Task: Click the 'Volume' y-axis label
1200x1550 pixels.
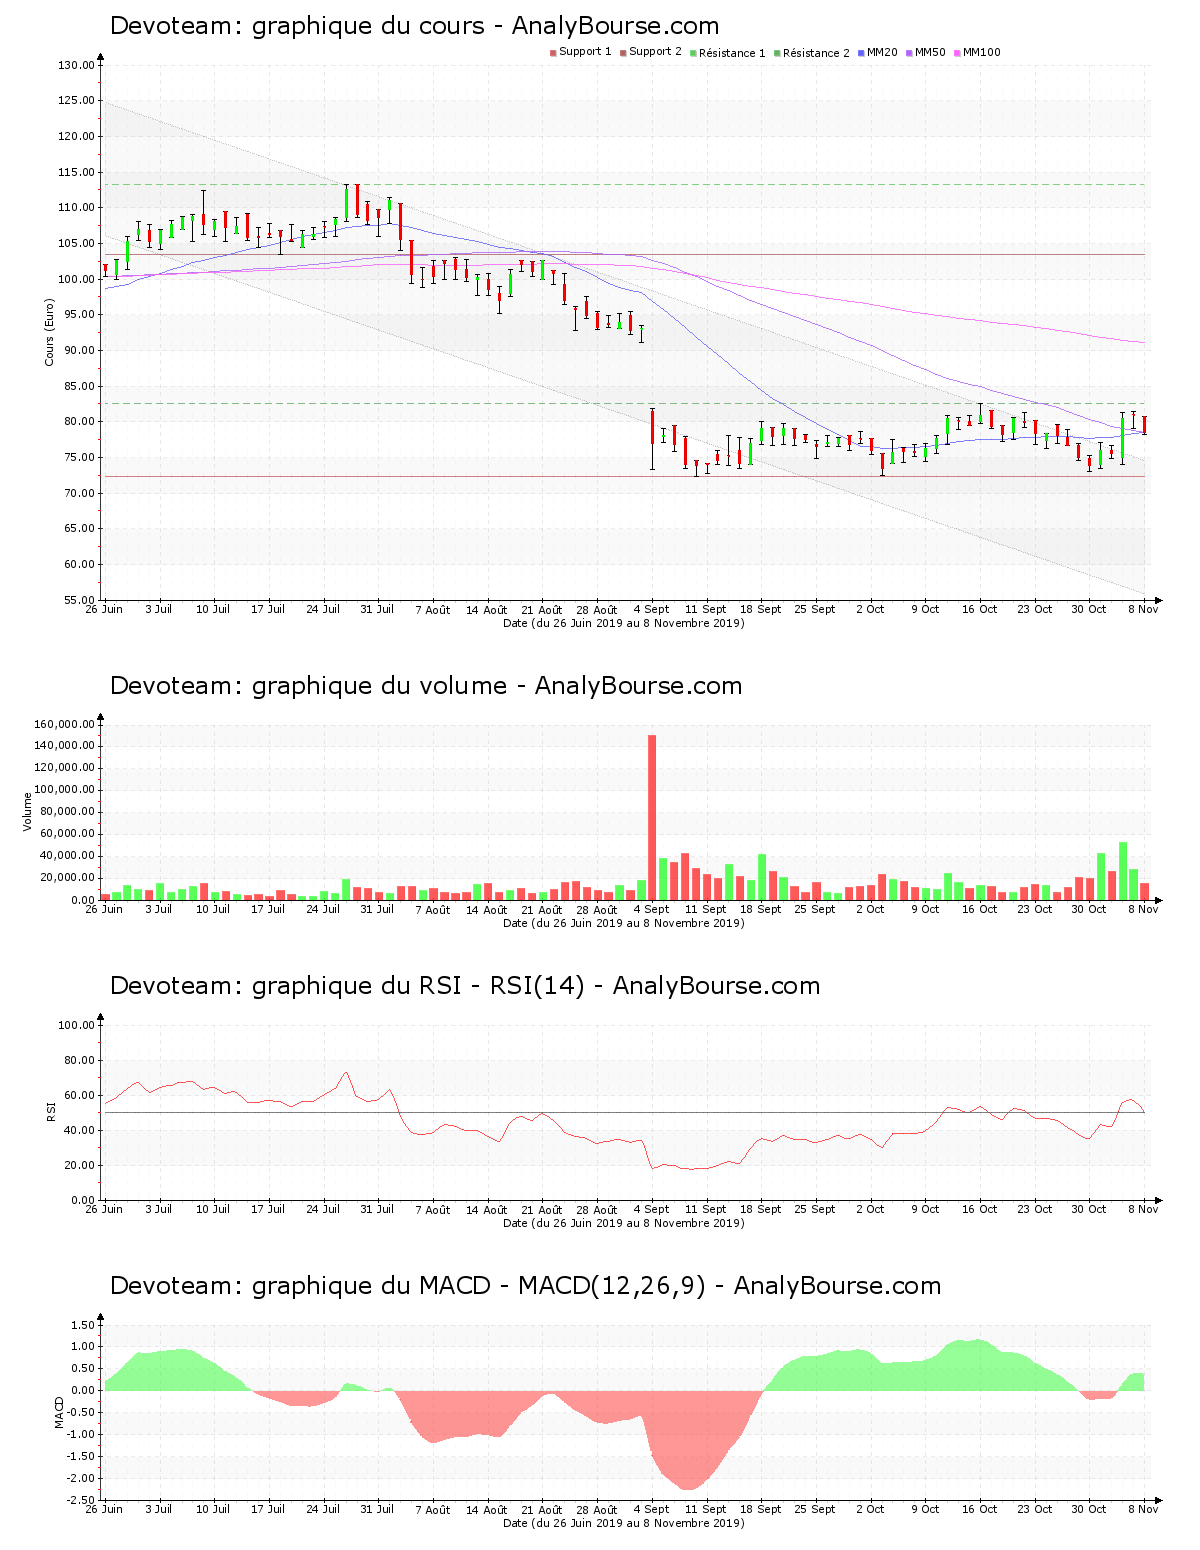Action: (28, 812)
